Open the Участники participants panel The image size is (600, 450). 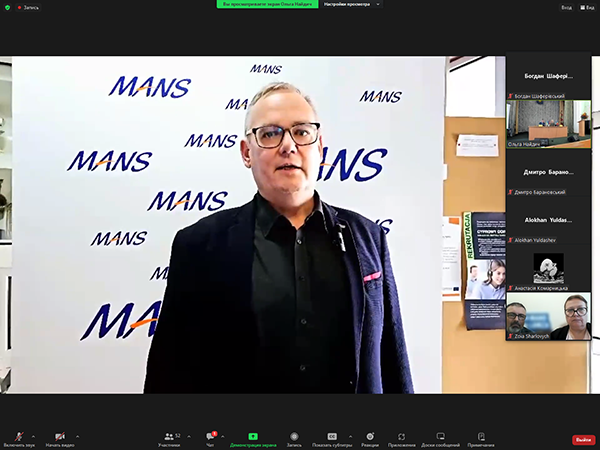[169, 439]
